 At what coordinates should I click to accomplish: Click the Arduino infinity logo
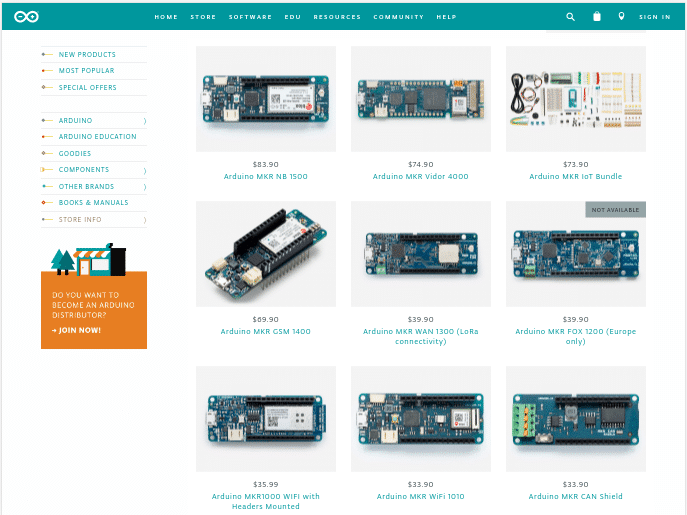coord(27,16)
